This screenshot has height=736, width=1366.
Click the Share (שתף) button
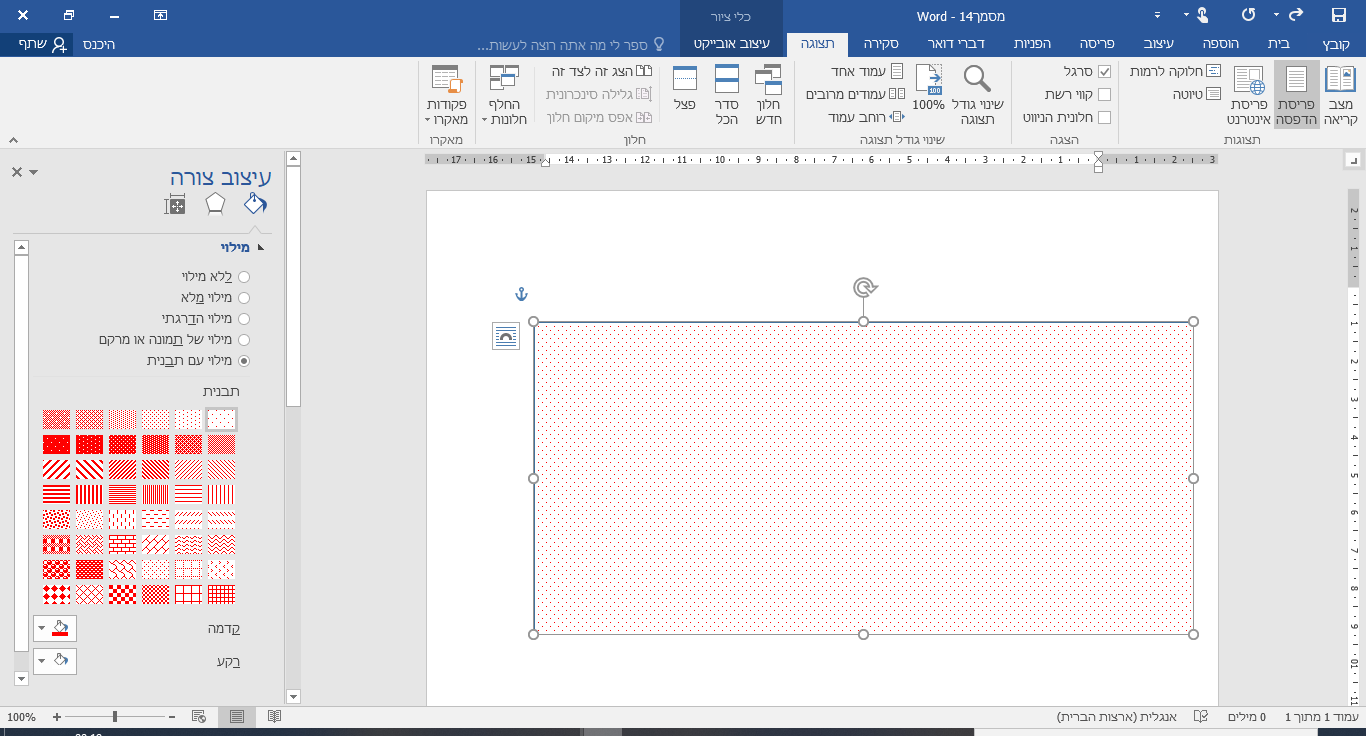click(x=43, y=44)
